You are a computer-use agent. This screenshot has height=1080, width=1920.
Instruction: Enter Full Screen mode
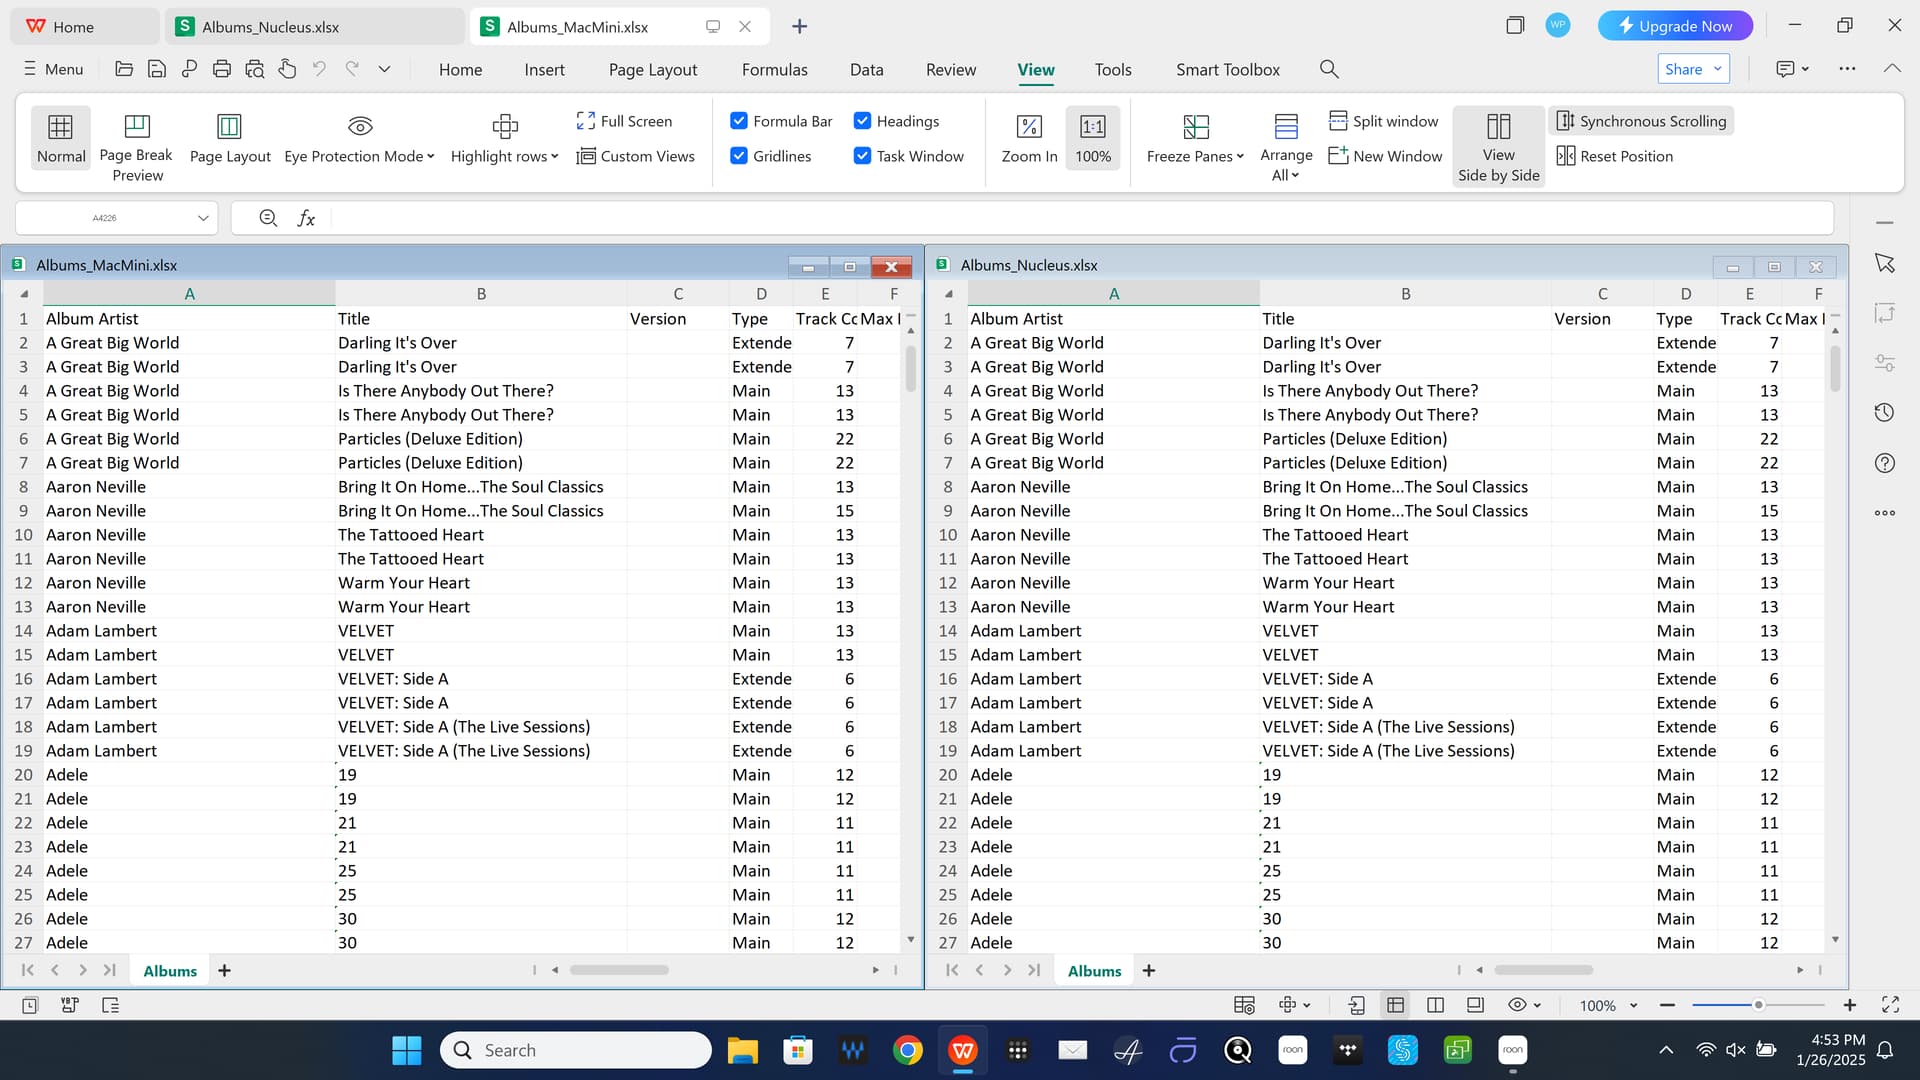[624, 121]
